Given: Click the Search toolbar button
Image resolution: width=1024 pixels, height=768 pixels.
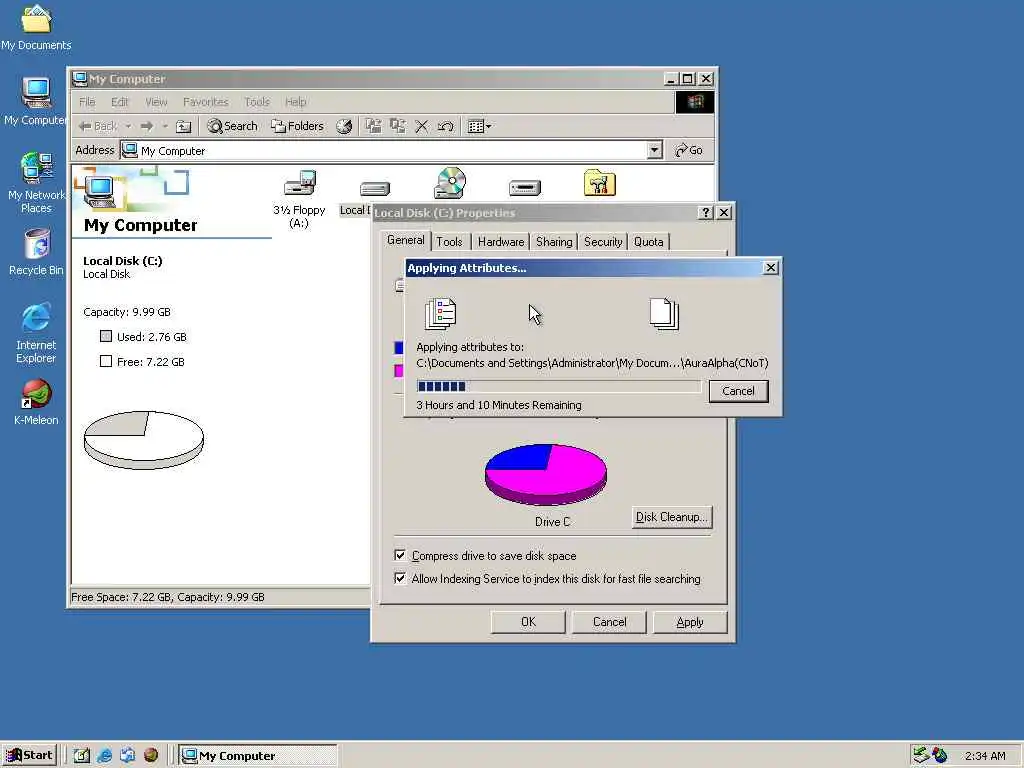Looking at the screenshot, I should (x=232, y=126).
